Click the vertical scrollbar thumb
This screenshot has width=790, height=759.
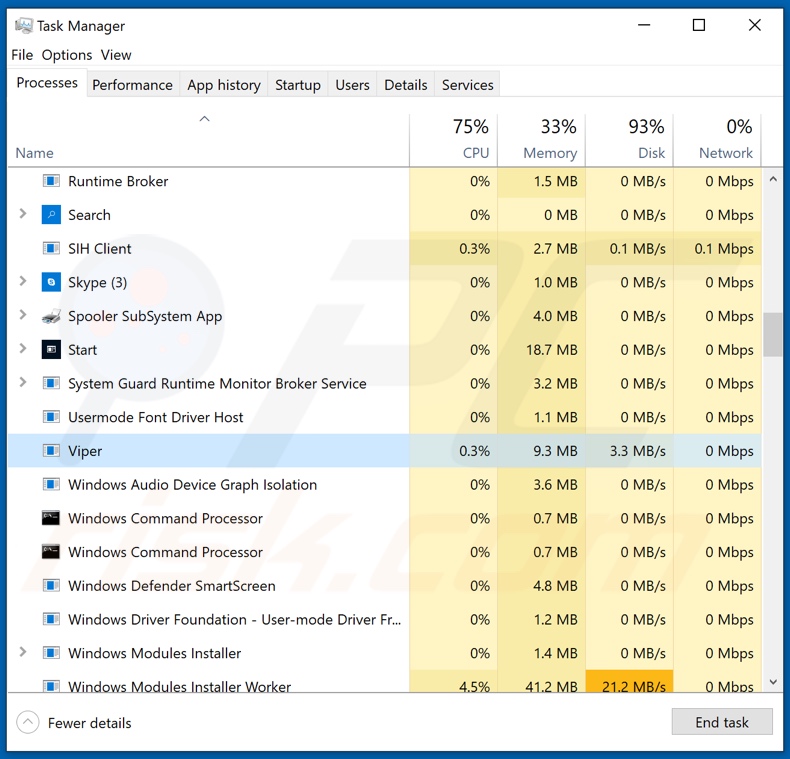point(773,335)
